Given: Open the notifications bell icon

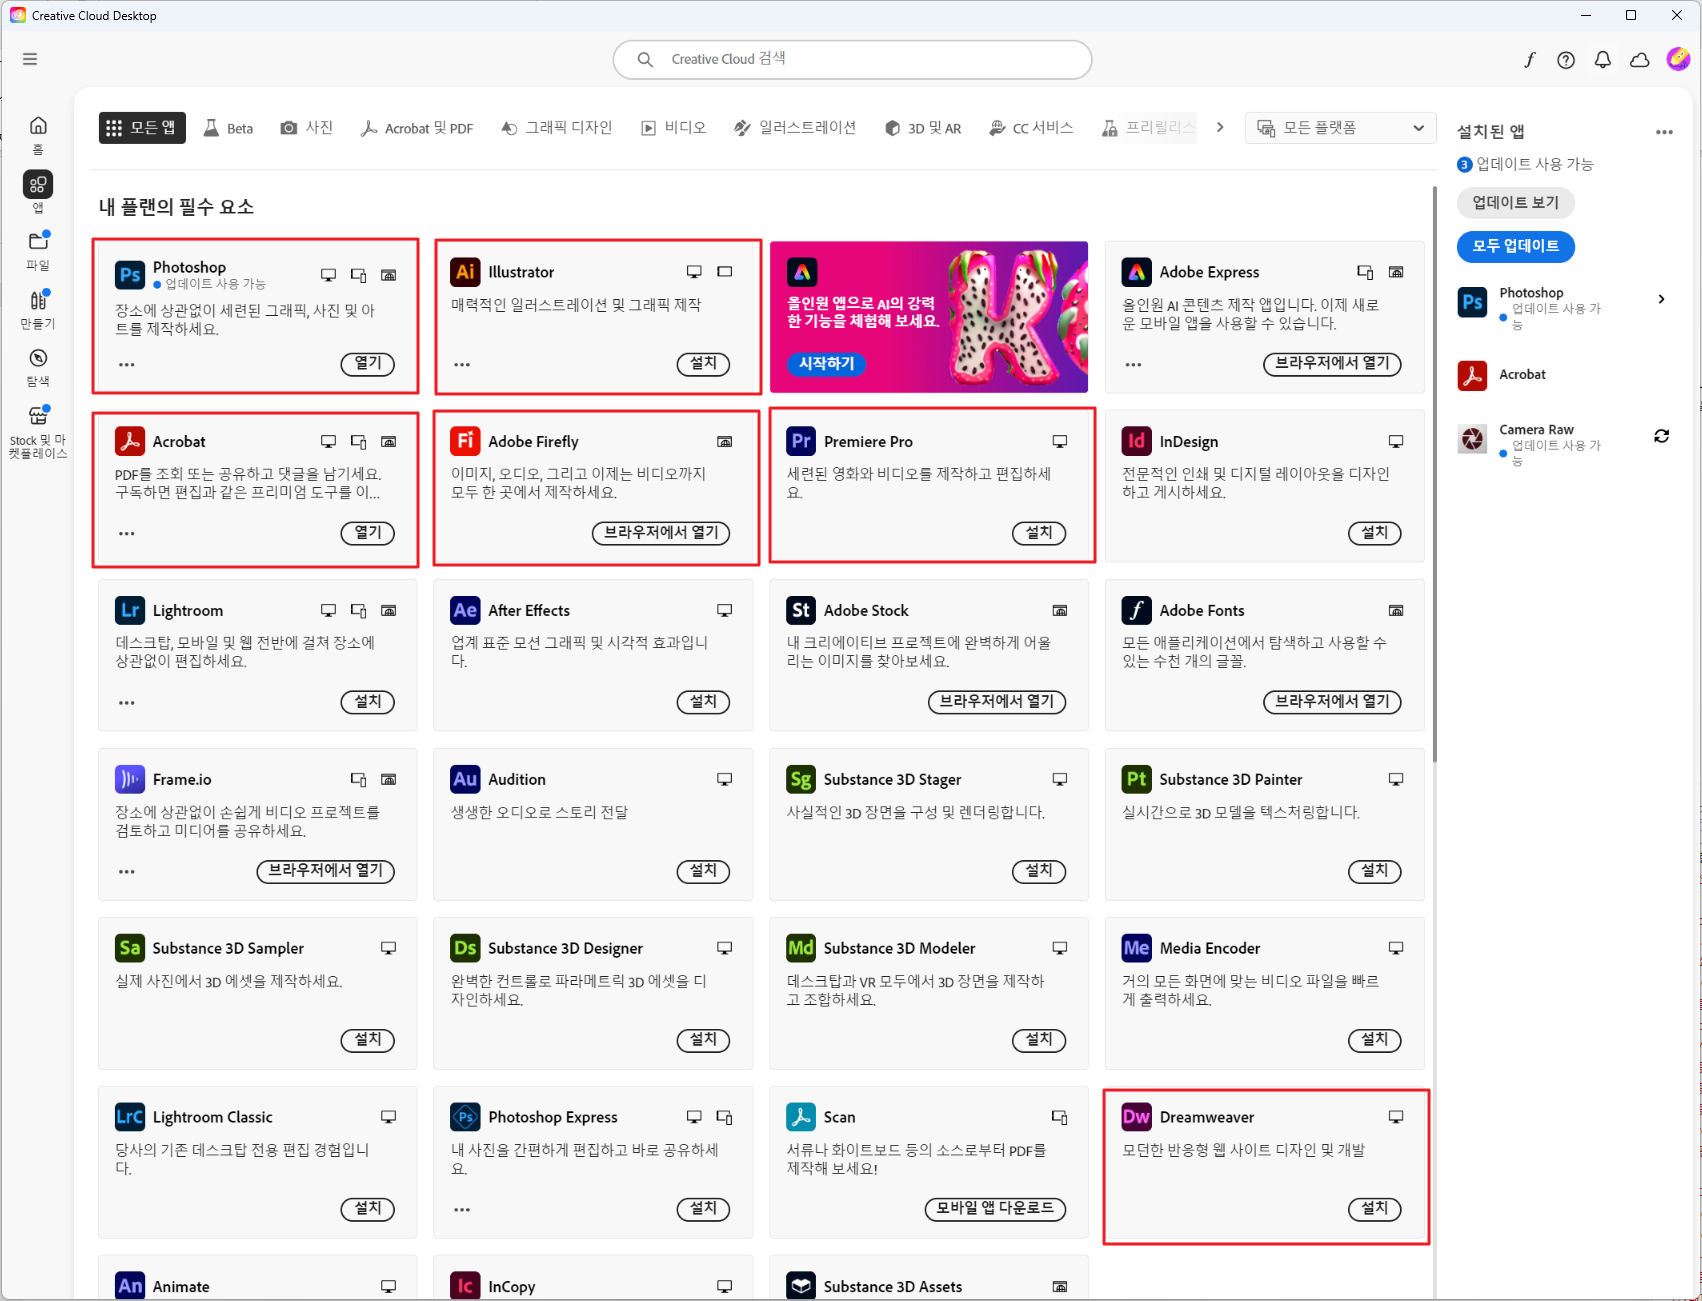Looking at the screenshot, I should tap(1603, 60).
